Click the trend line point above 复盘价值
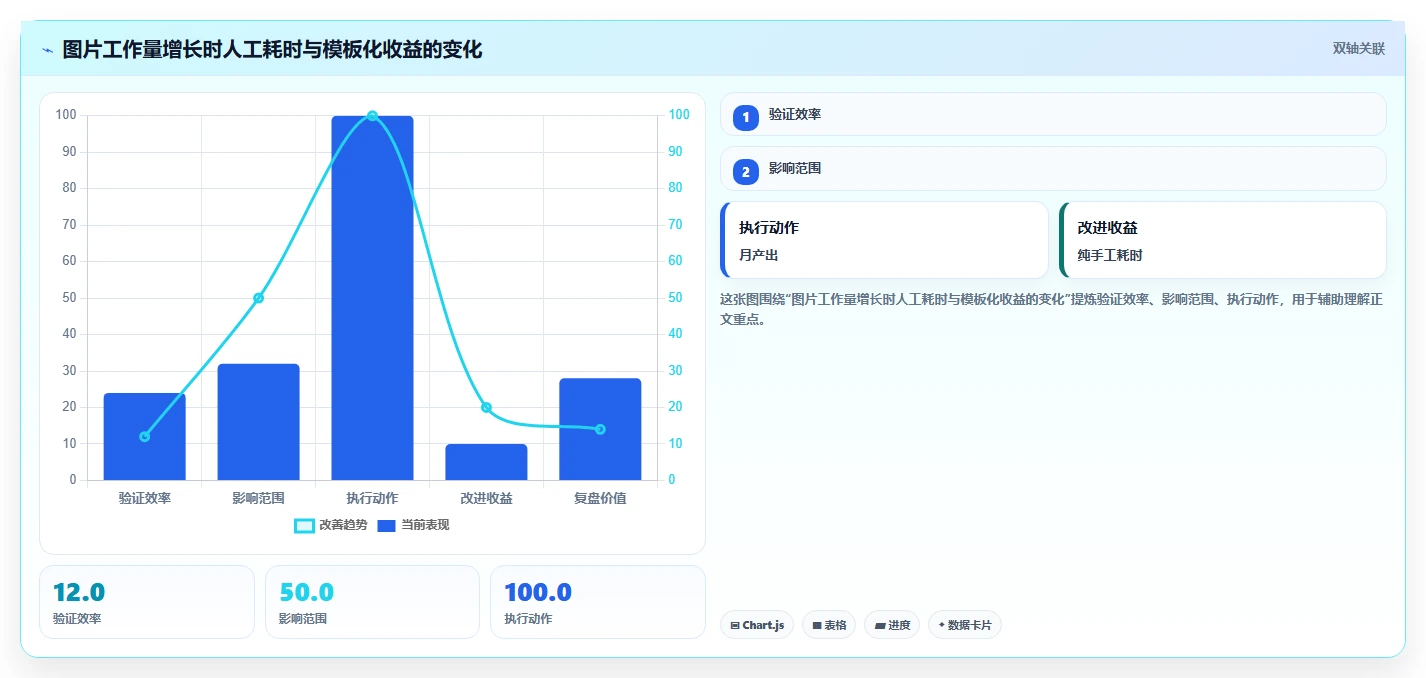 [x=600, y=429]
